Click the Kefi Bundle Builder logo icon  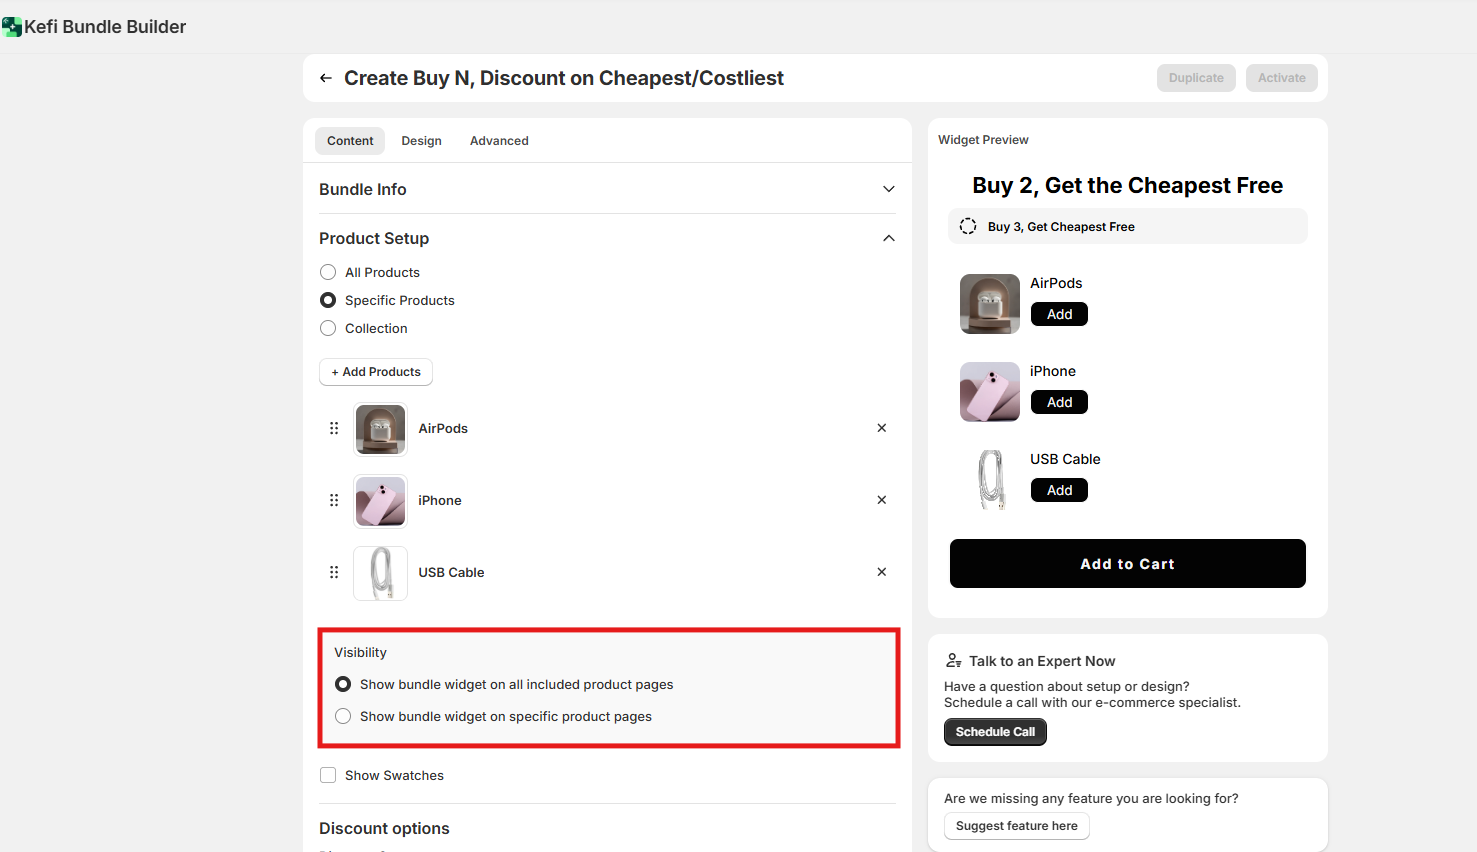click(x=12, y=27)
